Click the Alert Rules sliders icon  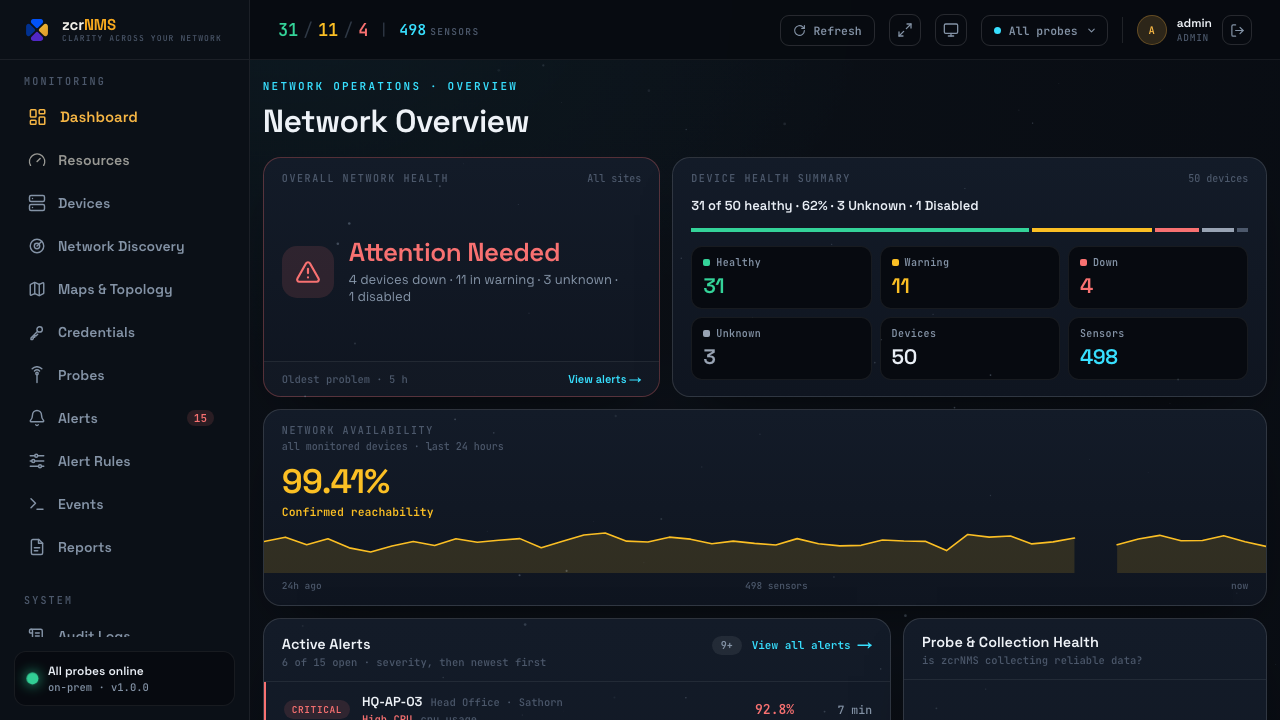[x=37, y=461]
